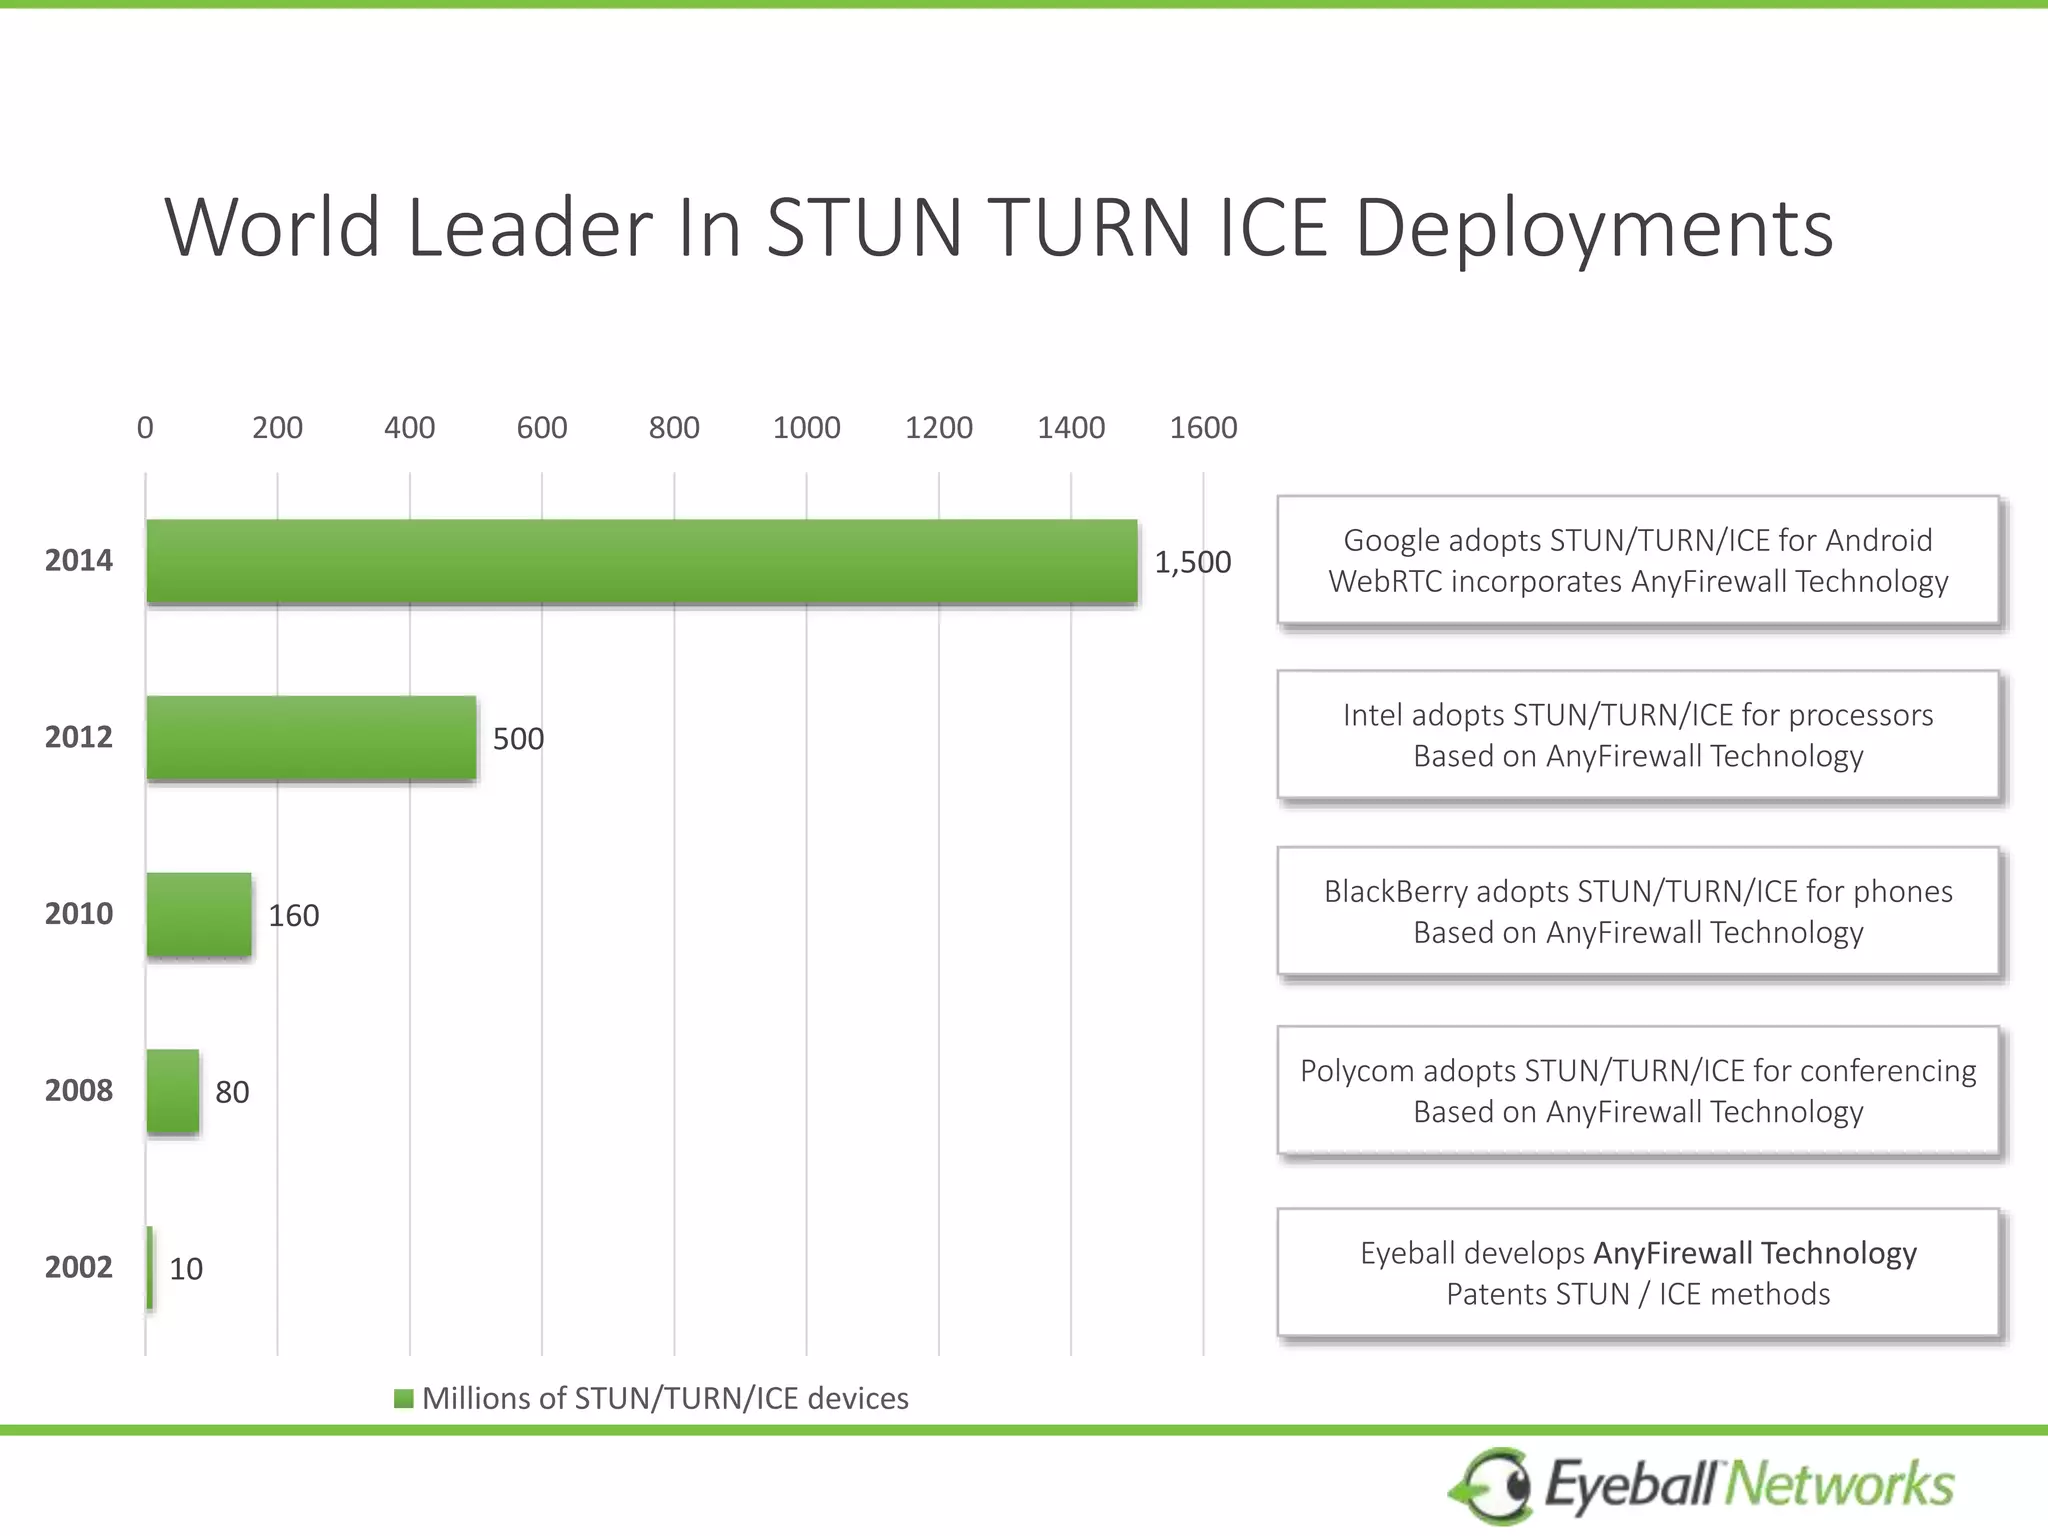This screenshot has height=1536, width=2048.
Task: Click the green legend swatch
Action: coord(404,1399)
